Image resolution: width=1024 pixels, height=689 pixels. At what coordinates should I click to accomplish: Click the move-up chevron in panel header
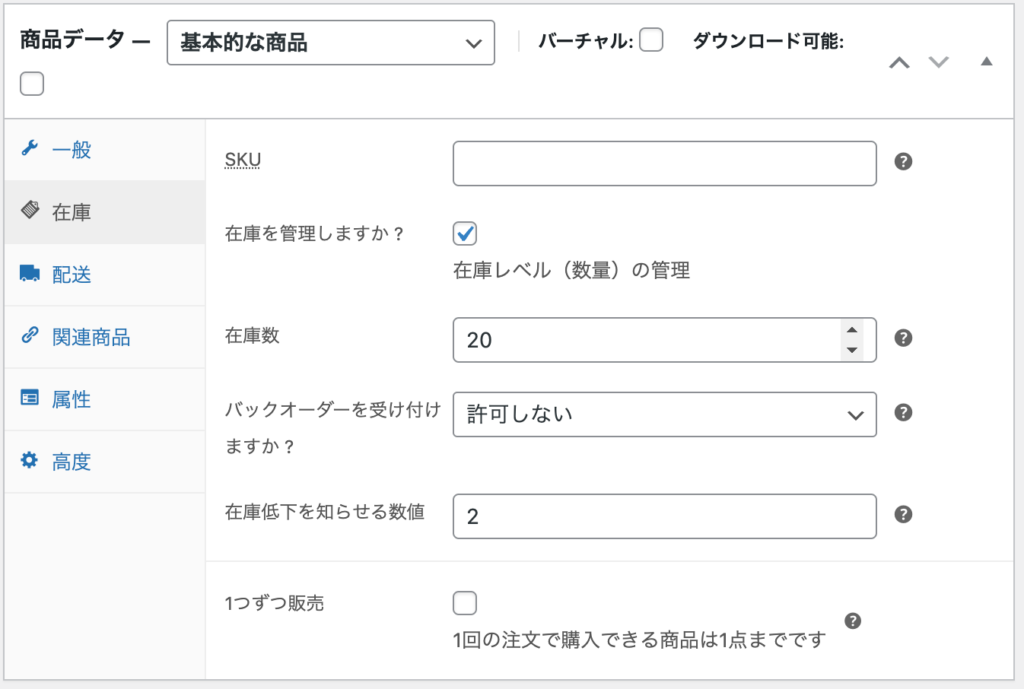(899, 63)
